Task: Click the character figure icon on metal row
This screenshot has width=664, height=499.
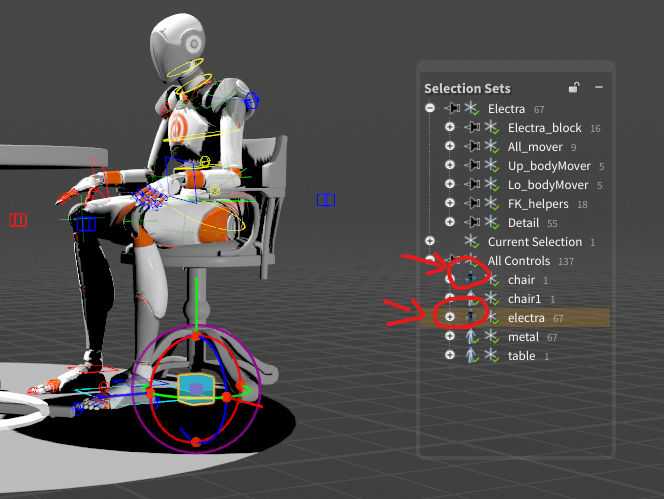Action: [471, 336]
